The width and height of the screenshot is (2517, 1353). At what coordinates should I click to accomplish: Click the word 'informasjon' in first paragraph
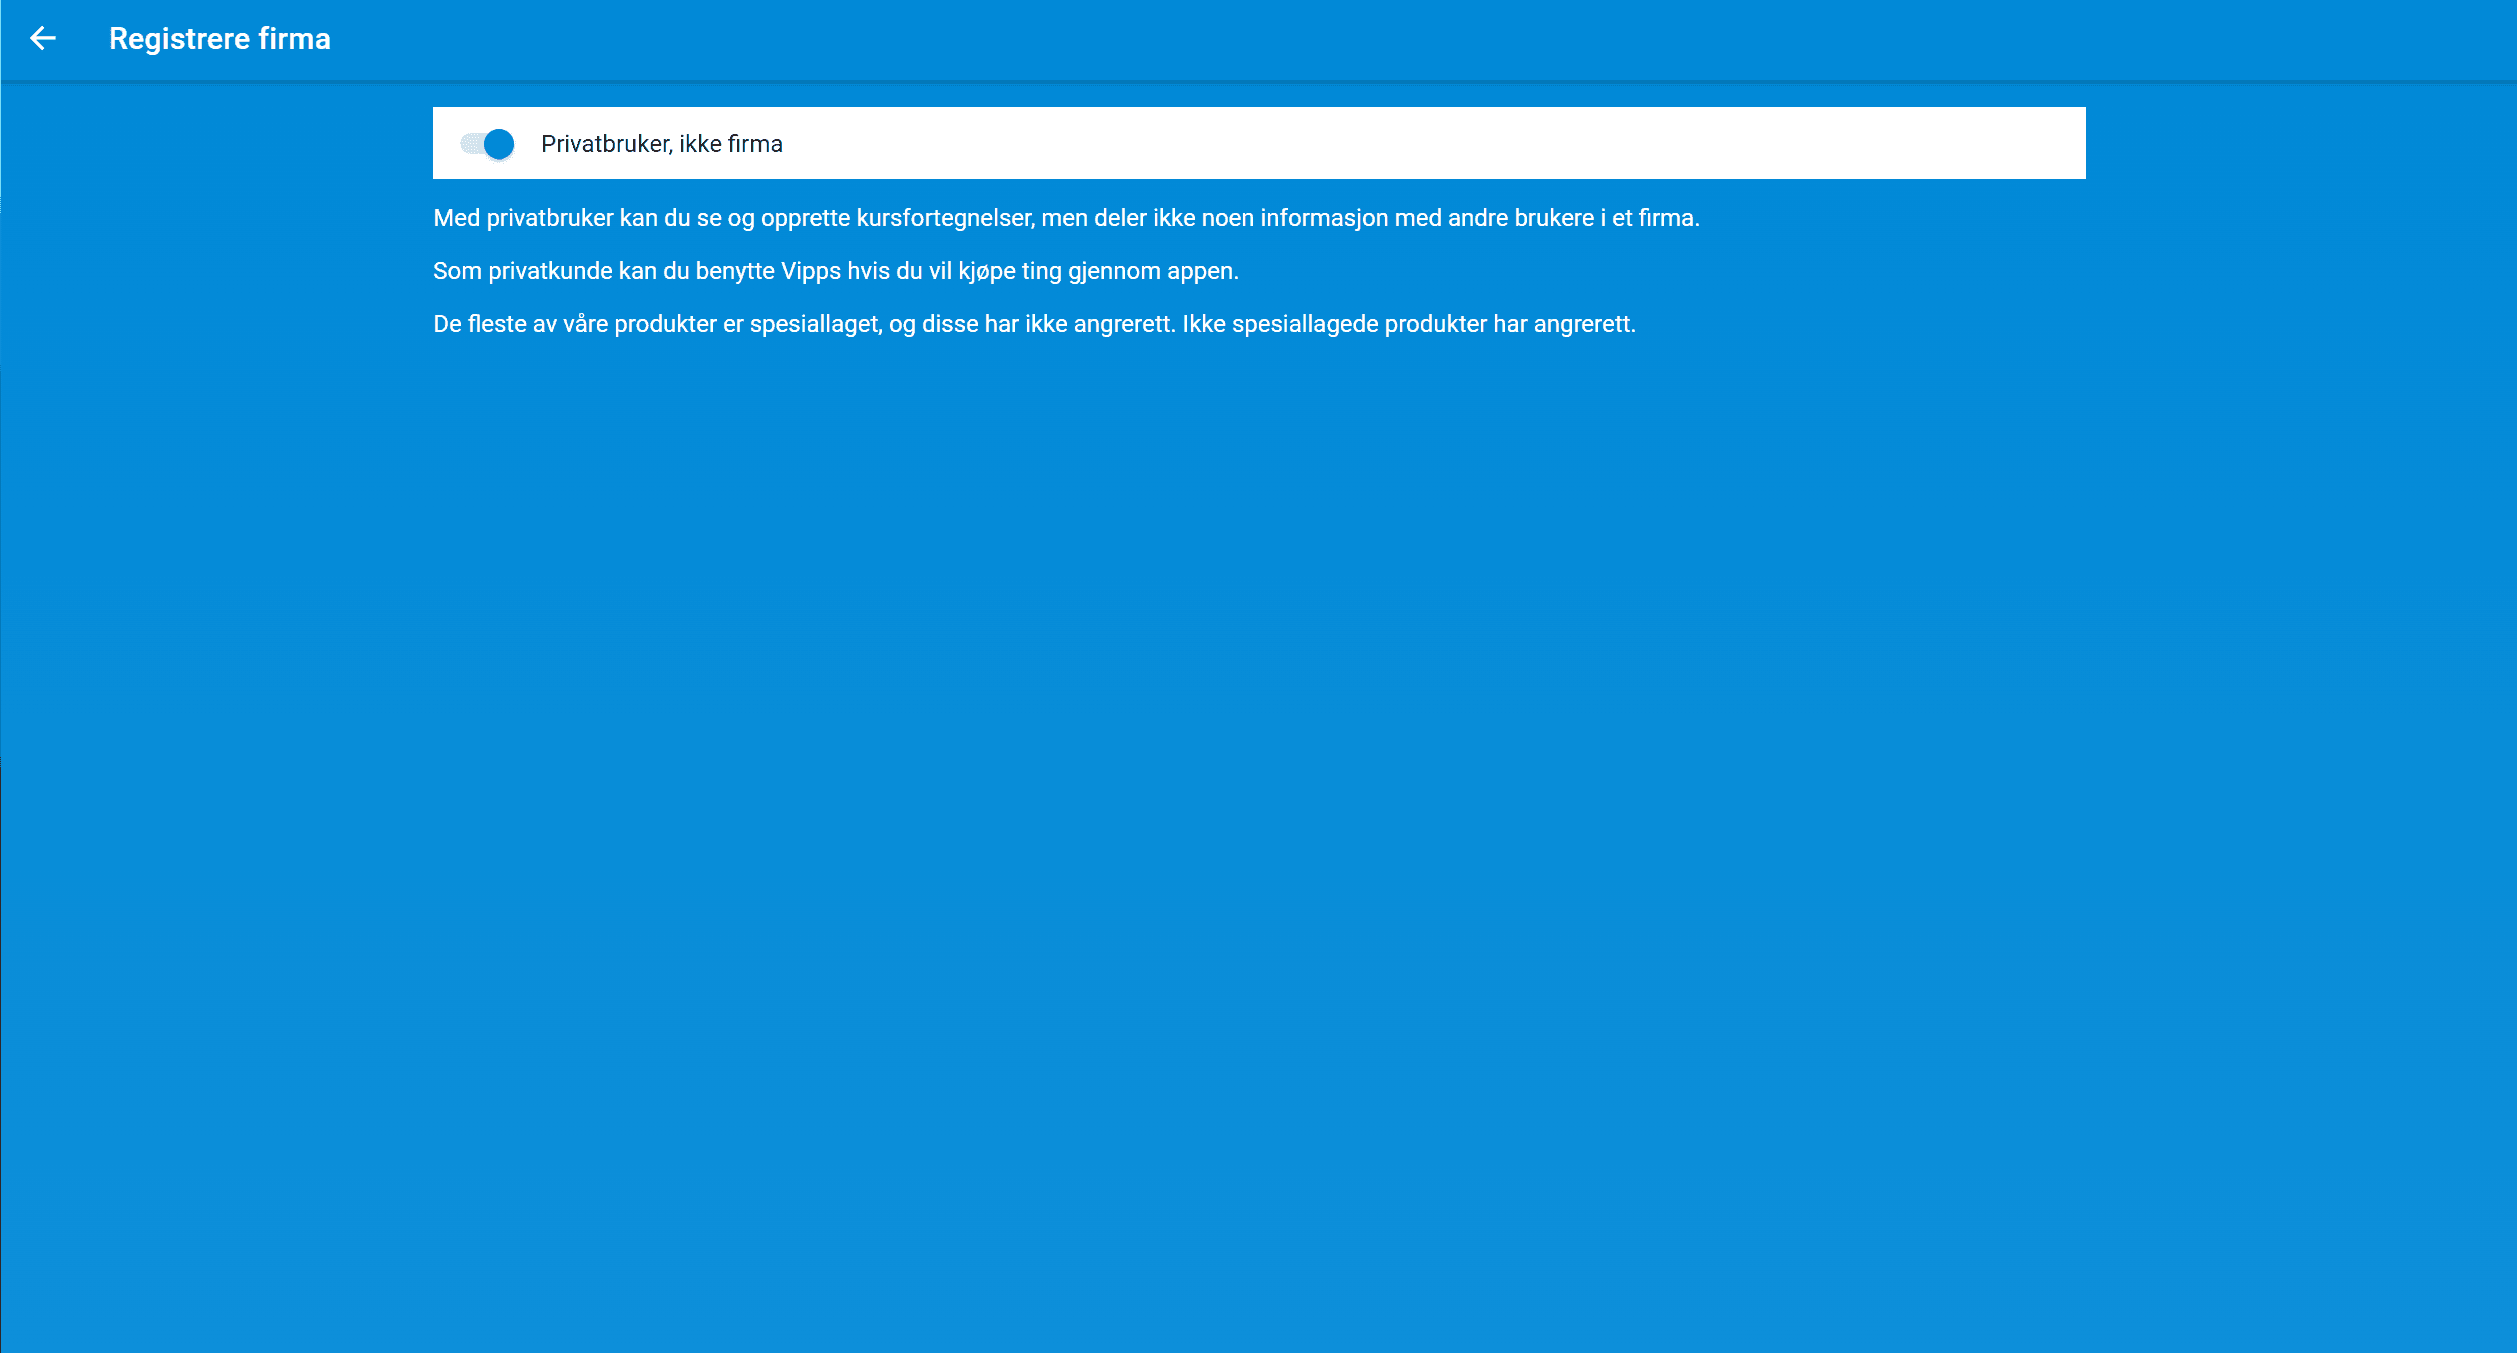(1324, 218)
